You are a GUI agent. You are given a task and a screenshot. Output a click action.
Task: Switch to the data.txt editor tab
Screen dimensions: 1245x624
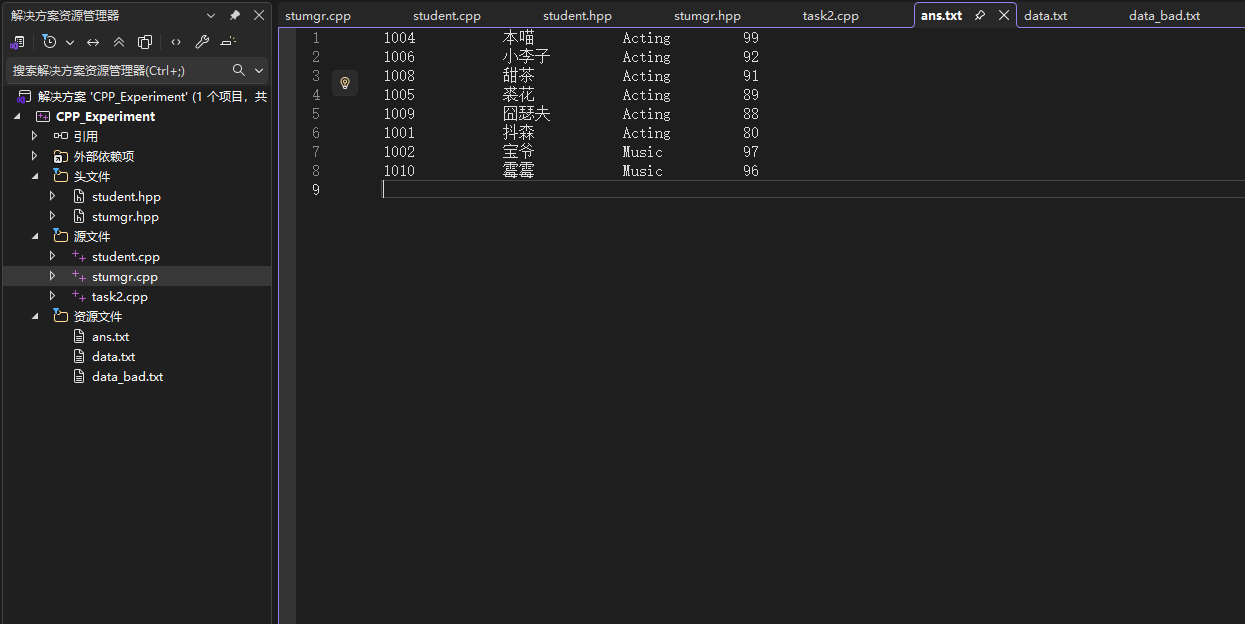point(1045,16)
